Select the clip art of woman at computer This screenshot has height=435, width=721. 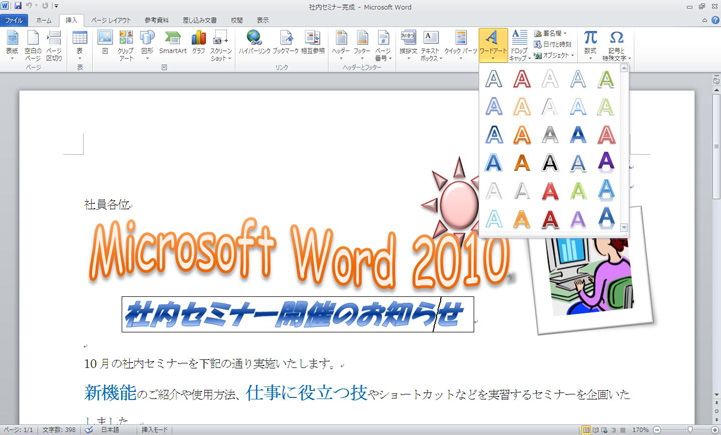(x=592, y=276)
